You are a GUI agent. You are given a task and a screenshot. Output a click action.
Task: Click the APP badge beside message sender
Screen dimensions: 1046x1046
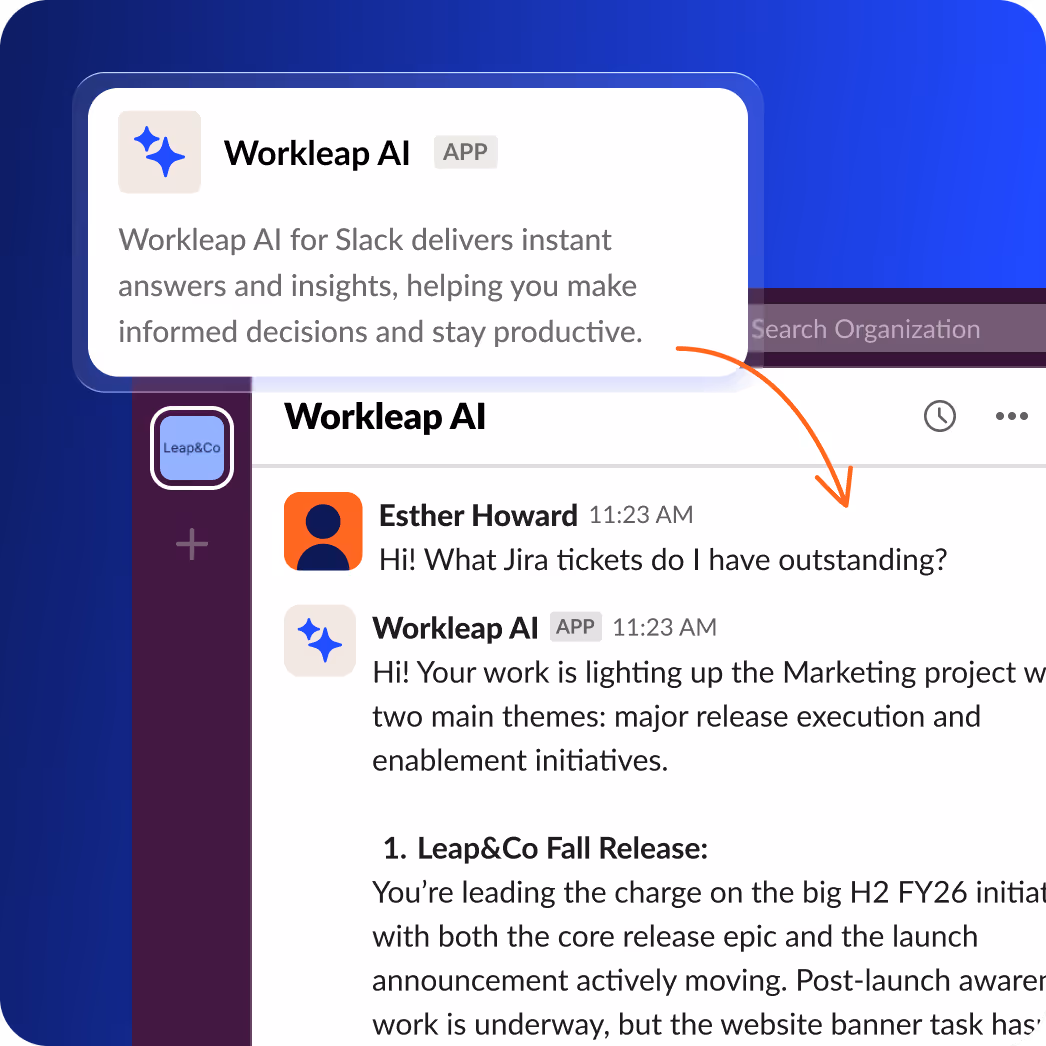576,626
